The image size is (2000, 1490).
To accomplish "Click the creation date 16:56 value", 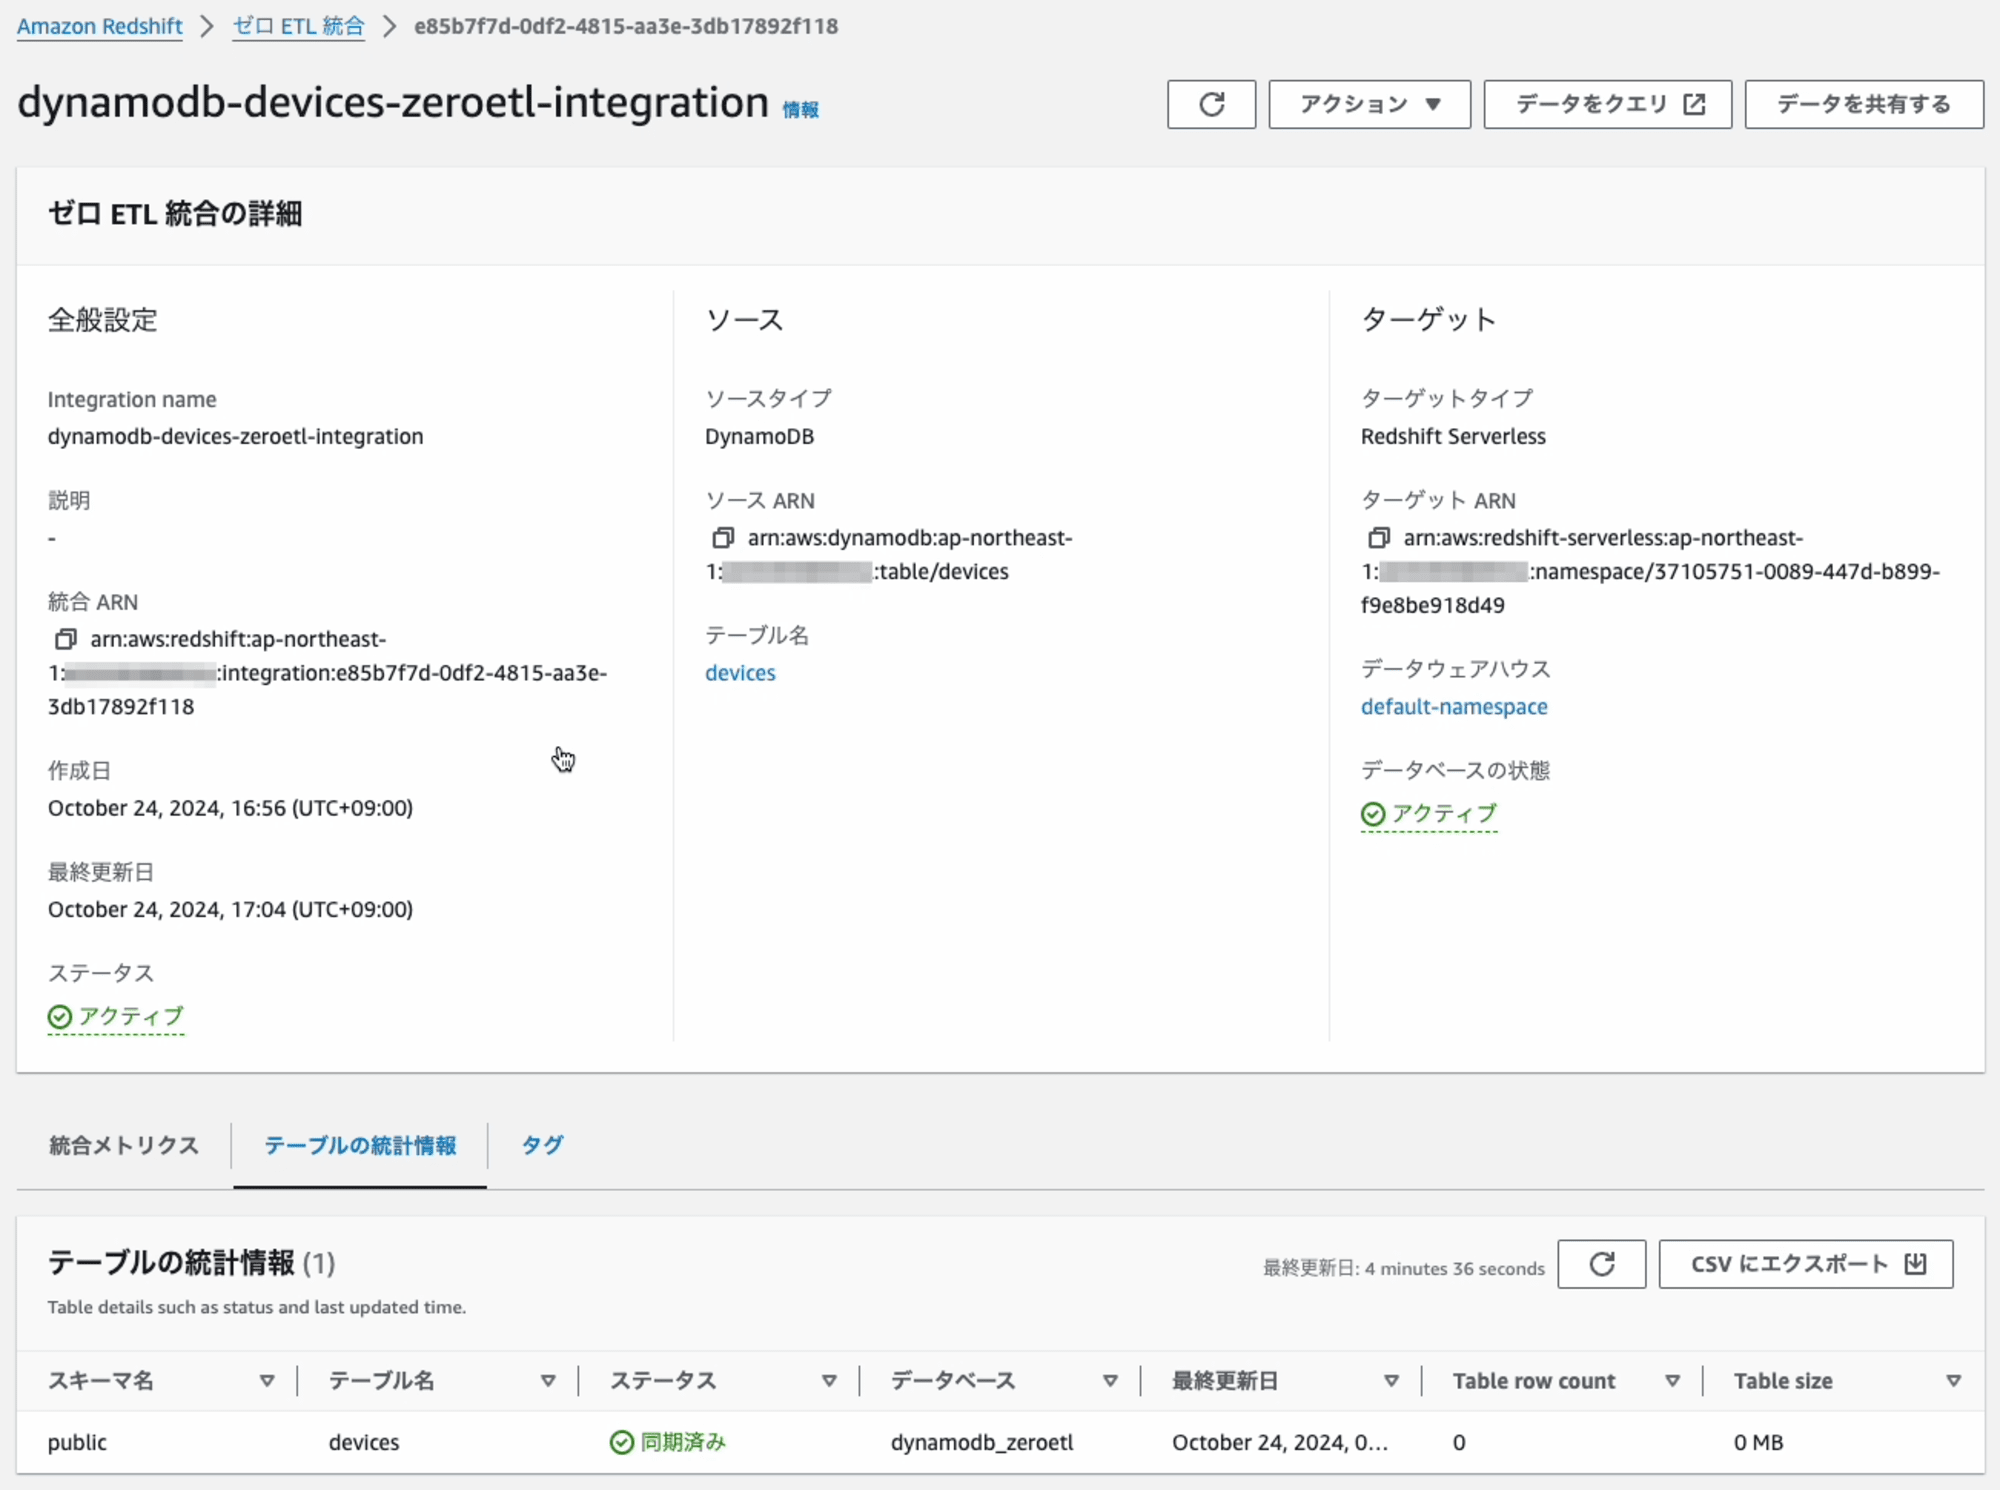I will point(230,808).
